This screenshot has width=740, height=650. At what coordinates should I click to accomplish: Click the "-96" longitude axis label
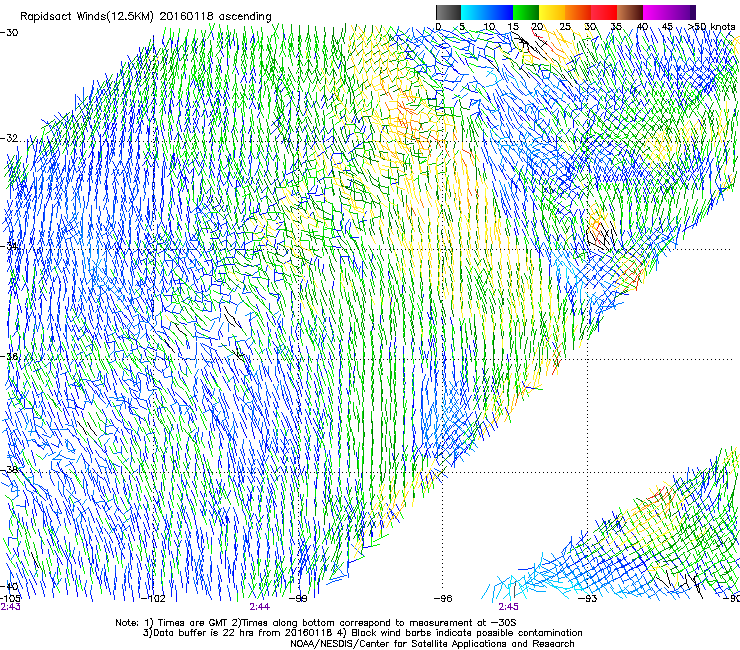[443, 599]
